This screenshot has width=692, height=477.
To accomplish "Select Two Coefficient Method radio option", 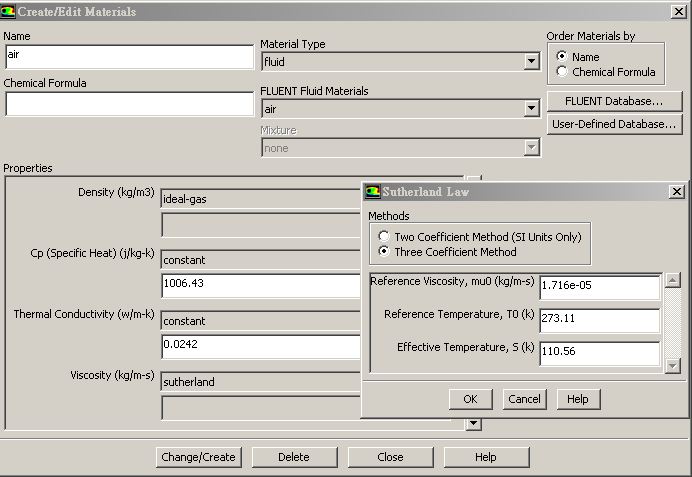I will click(x=384, y=237).
